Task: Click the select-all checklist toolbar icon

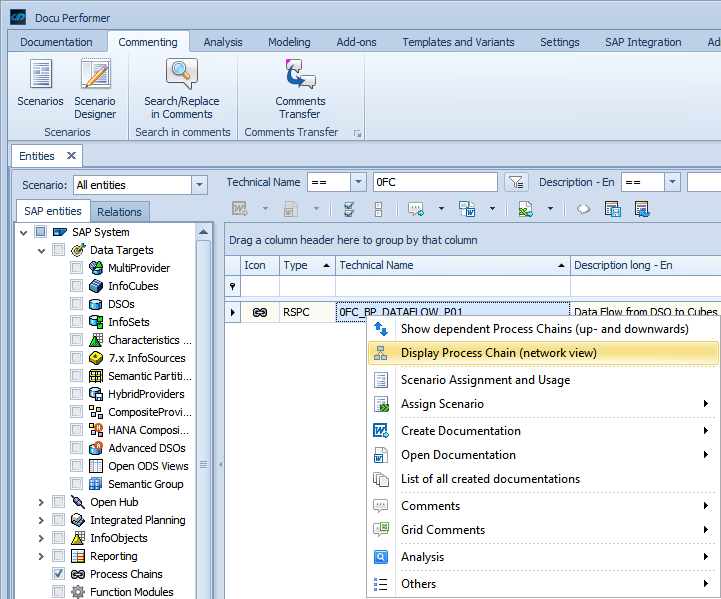Action: click(349, 209)
